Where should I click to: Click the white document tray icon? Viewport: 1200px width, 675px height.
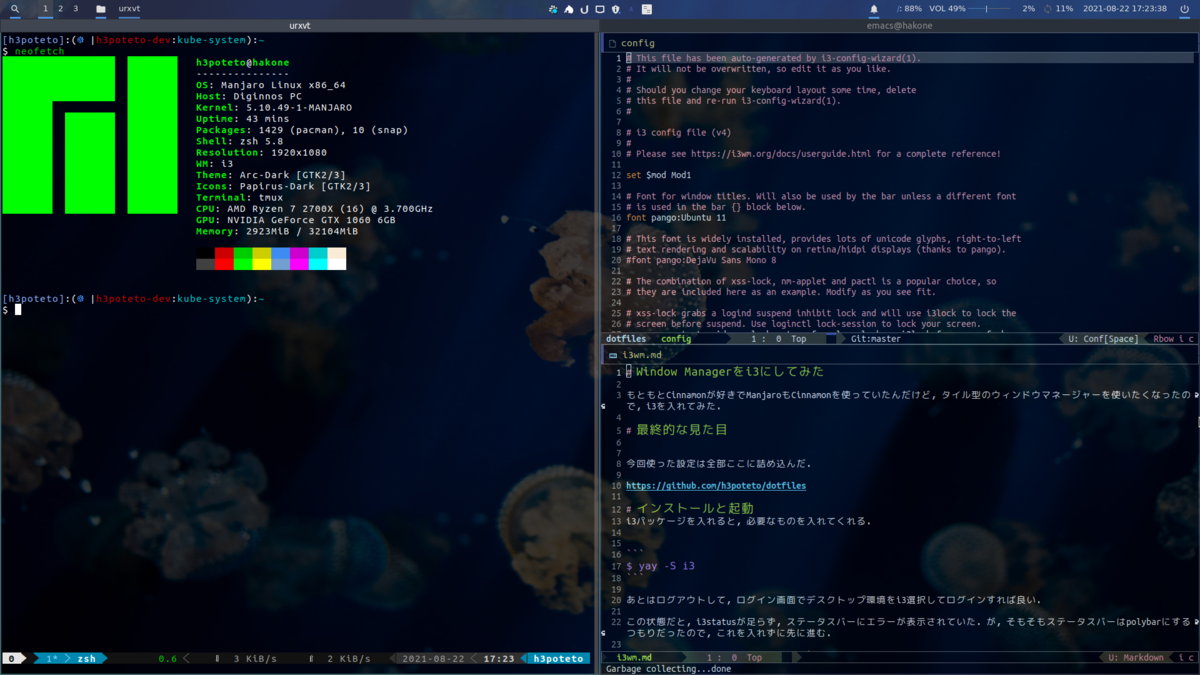click(x=647, y=9)
